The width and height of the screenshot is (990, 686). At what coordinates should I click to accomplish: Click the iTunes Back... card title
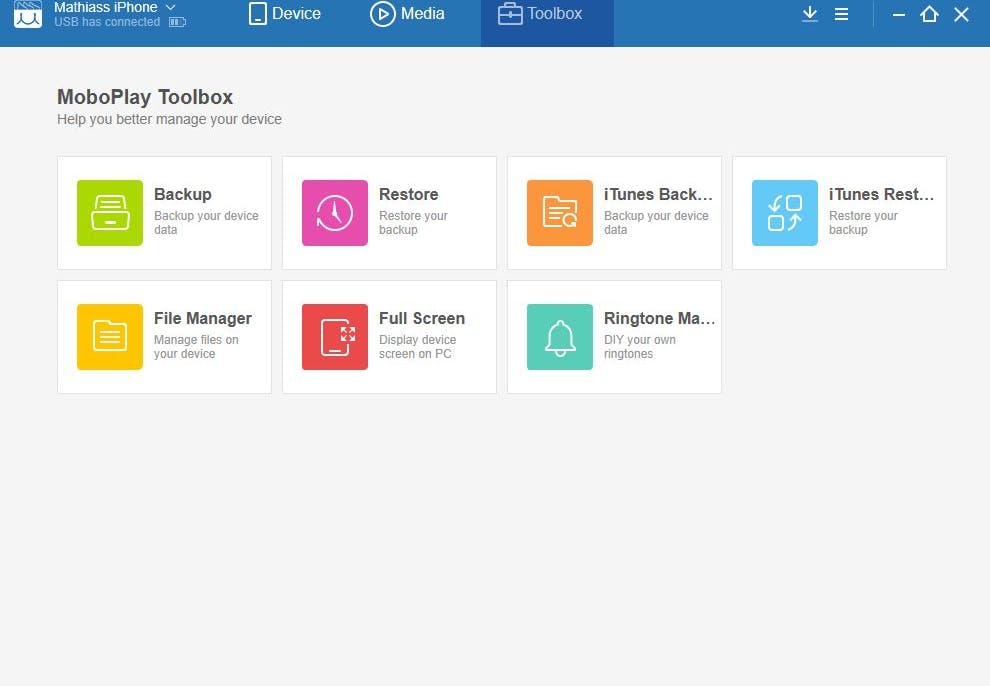click(x=658, y=194)
